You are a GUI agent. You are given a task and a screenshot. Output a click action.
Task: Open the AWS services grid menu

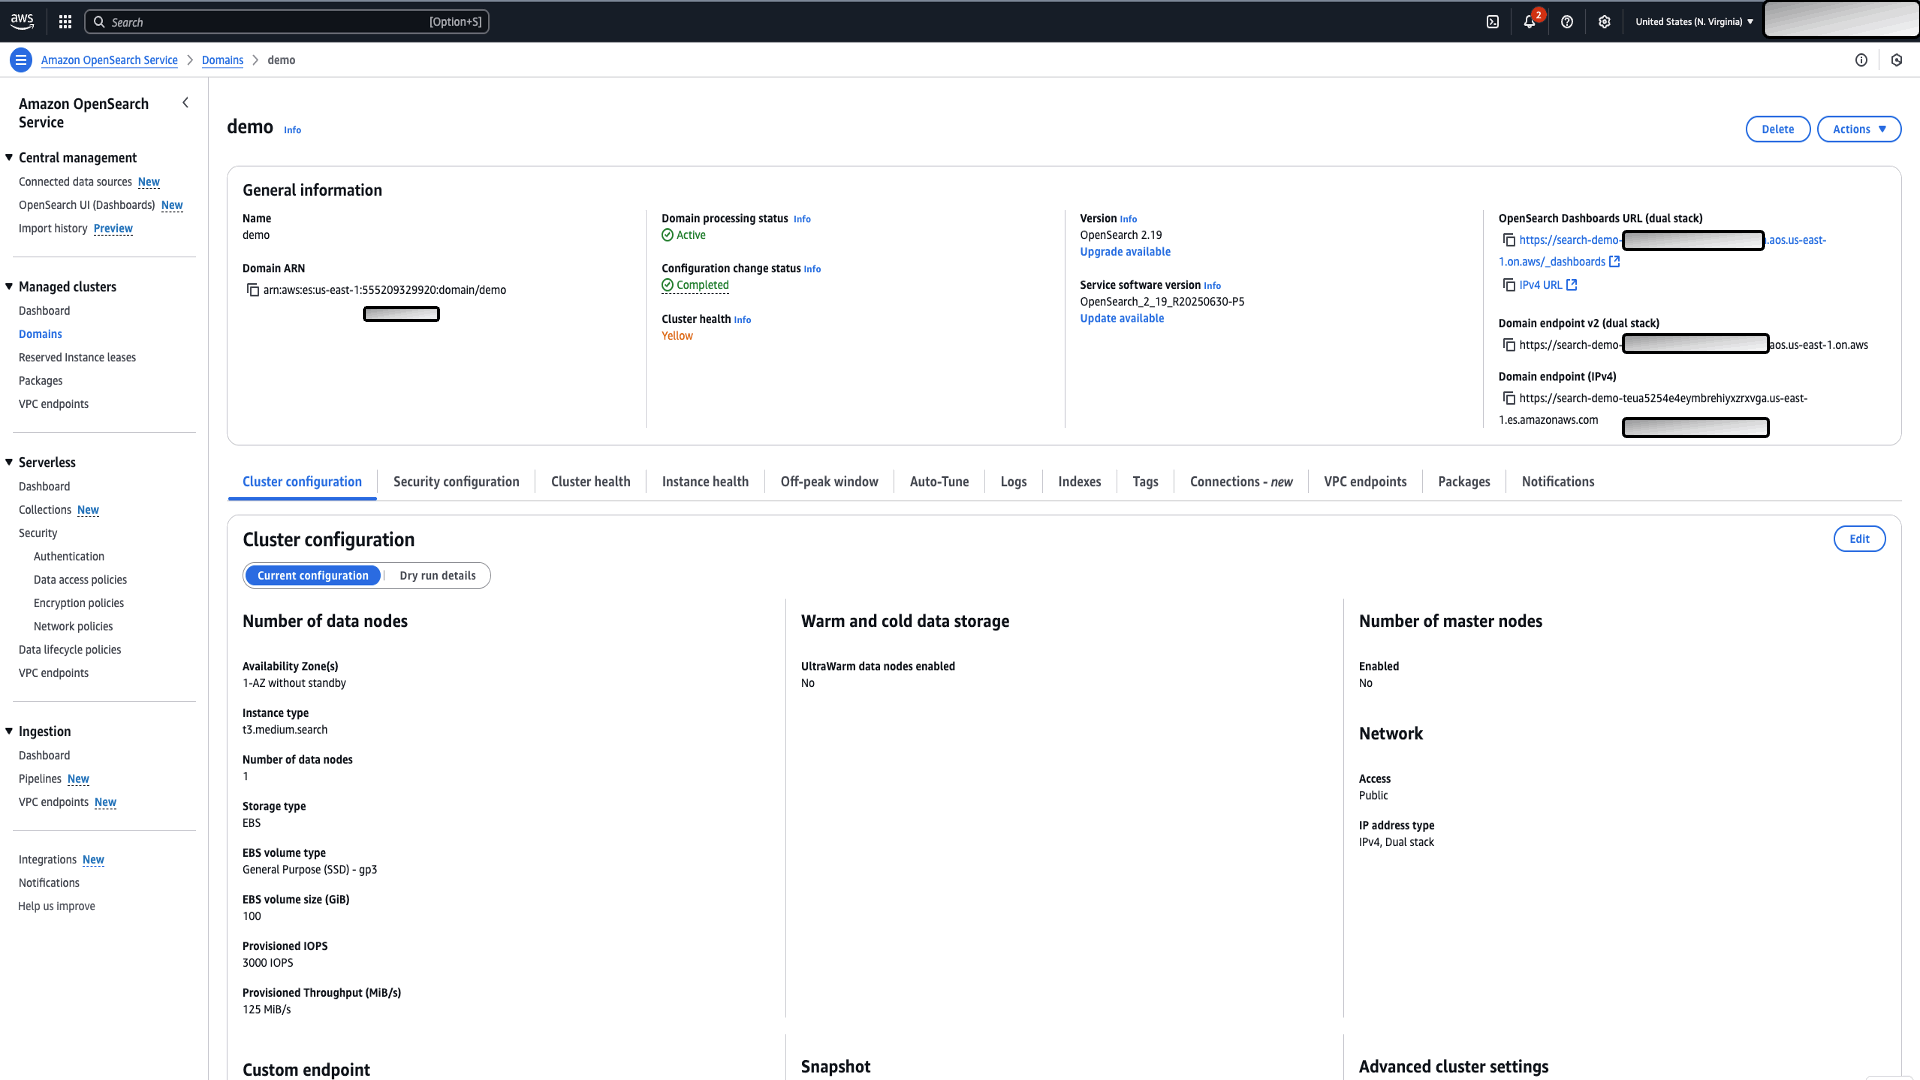click(65, 22)
